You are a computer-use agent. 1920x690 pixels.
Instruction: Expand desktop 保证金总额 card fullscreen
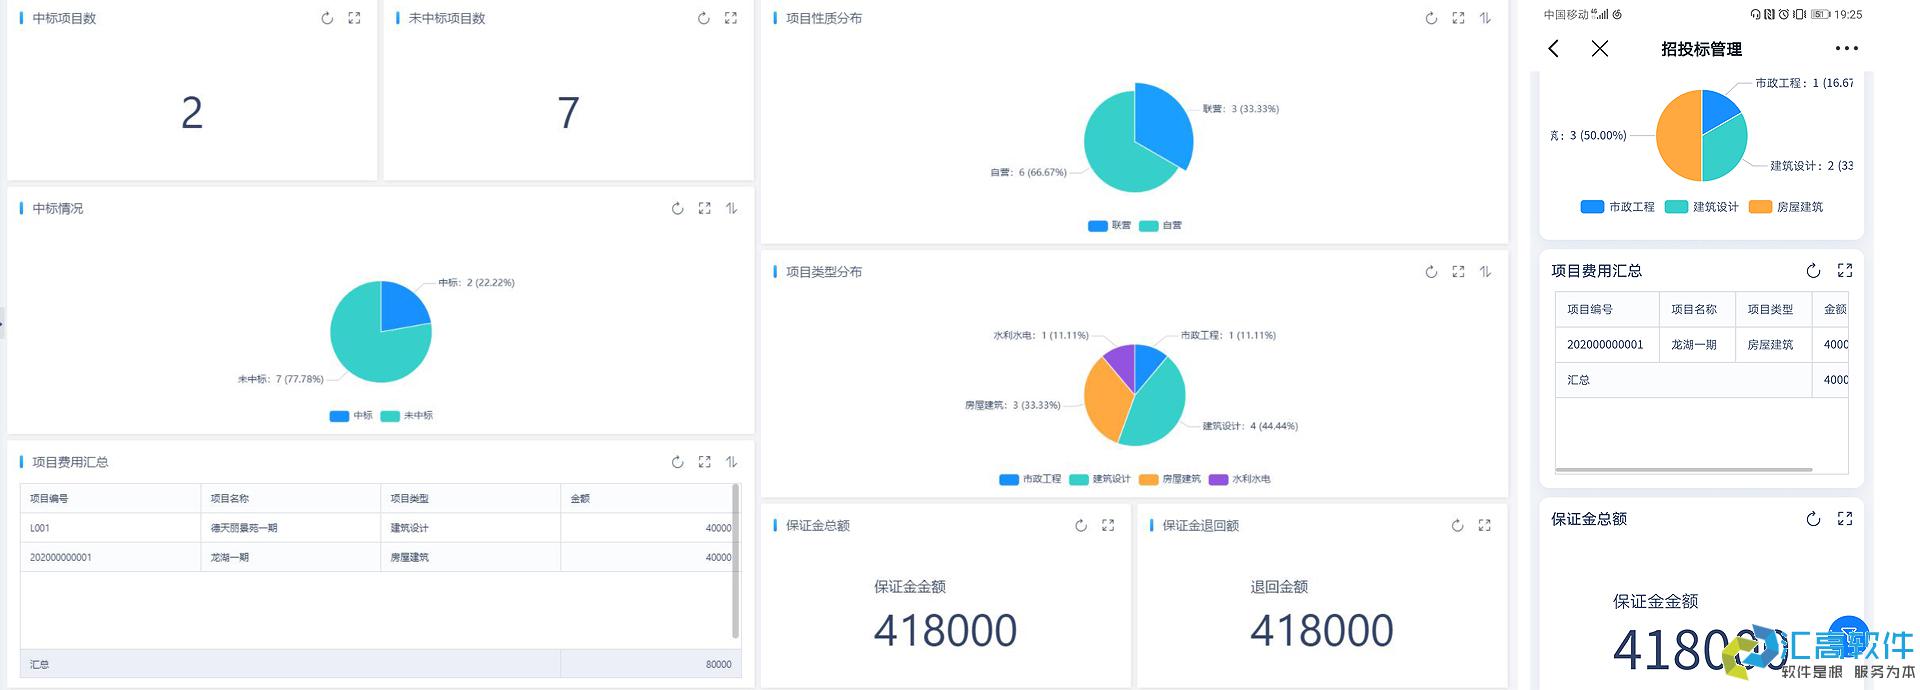click(1108, 525)
